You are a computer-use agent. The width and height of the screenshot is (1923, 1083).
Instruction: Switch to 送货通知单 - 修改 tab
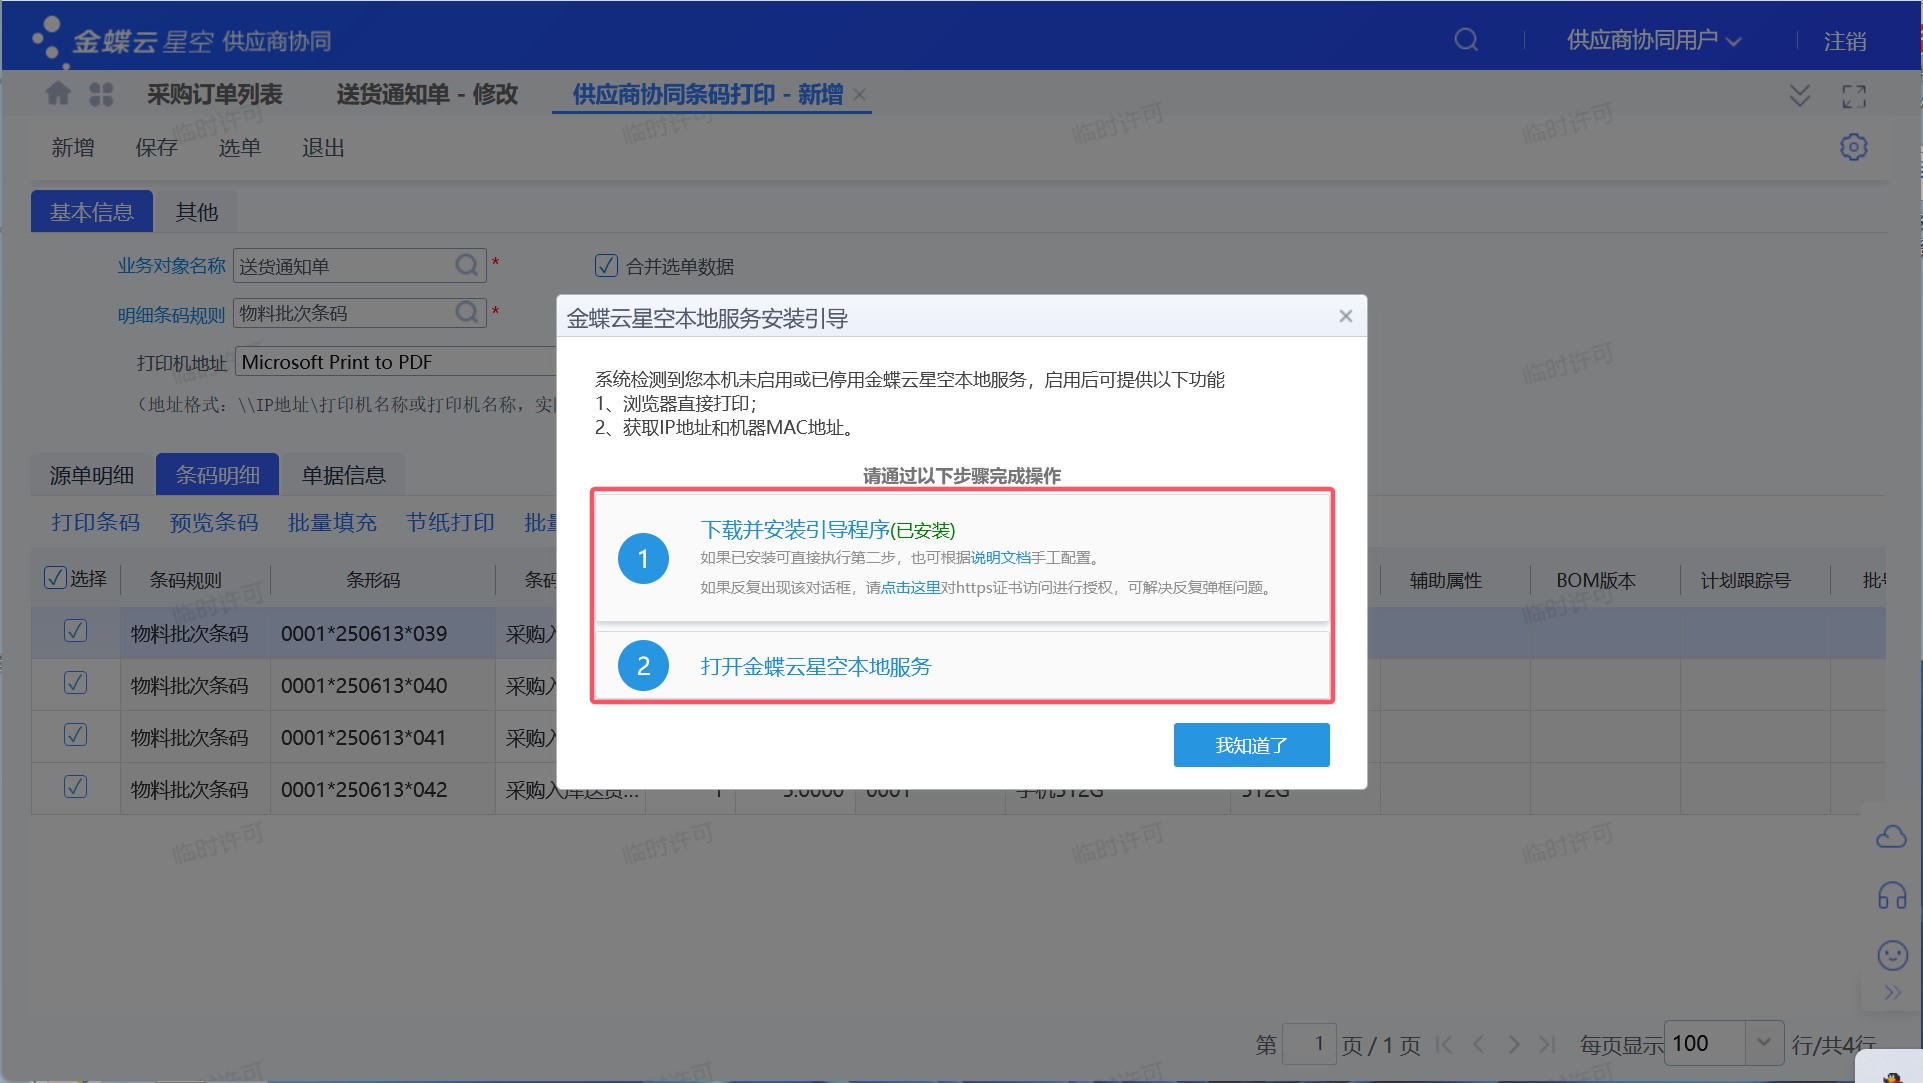tap(427, 94)
